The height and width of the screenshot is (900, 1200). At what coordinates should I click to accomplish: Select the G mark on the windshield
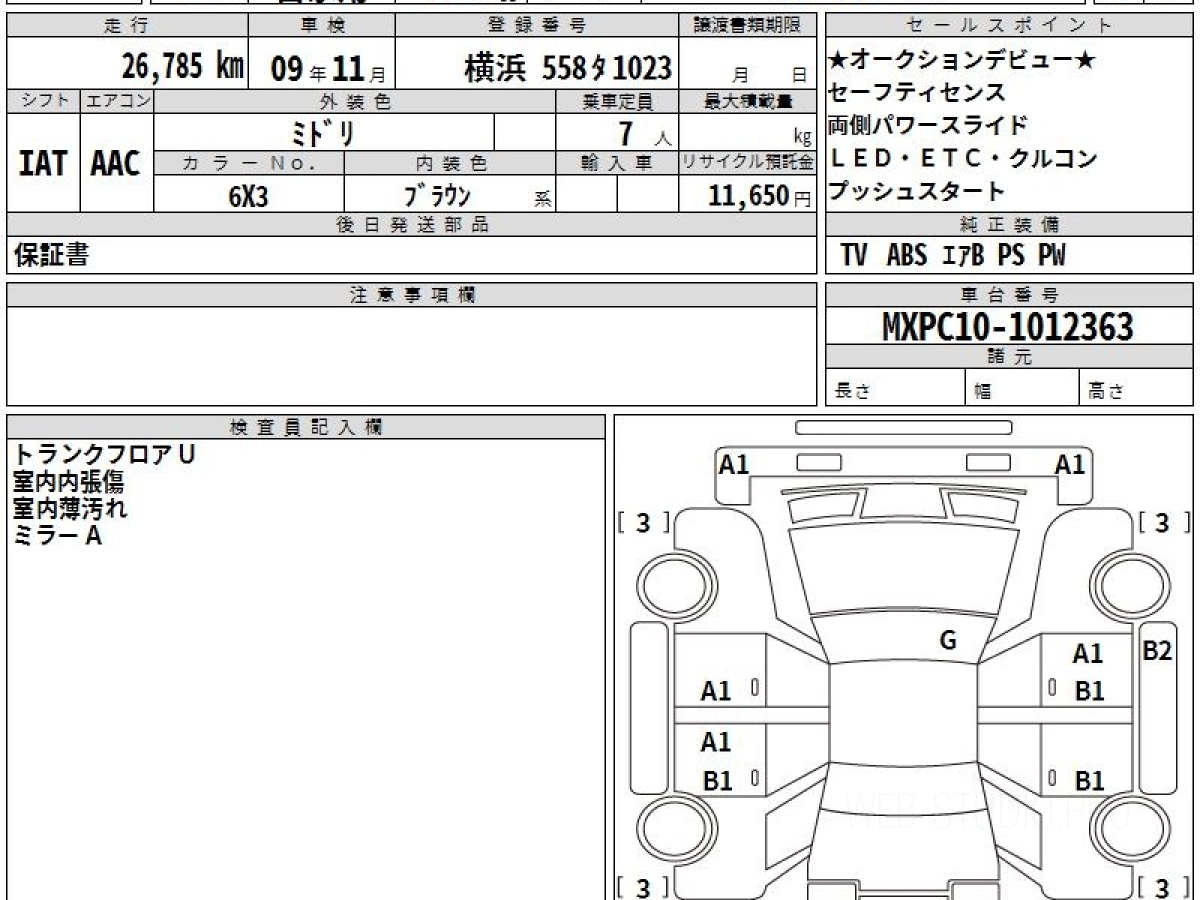click(x=947, y=641)
